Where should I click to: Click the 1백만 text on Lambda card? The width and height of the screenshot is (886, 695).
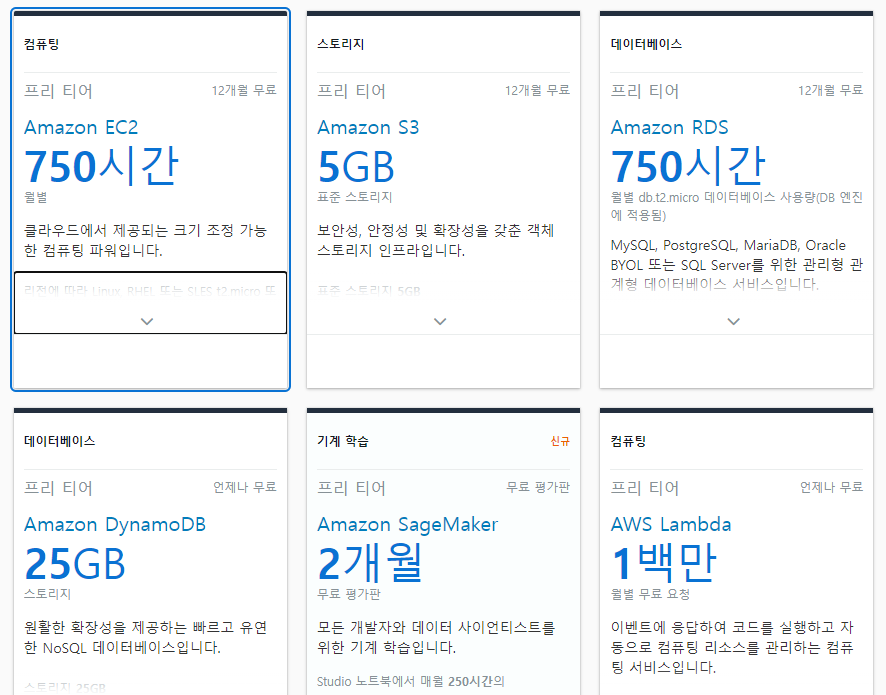(663, 563)
